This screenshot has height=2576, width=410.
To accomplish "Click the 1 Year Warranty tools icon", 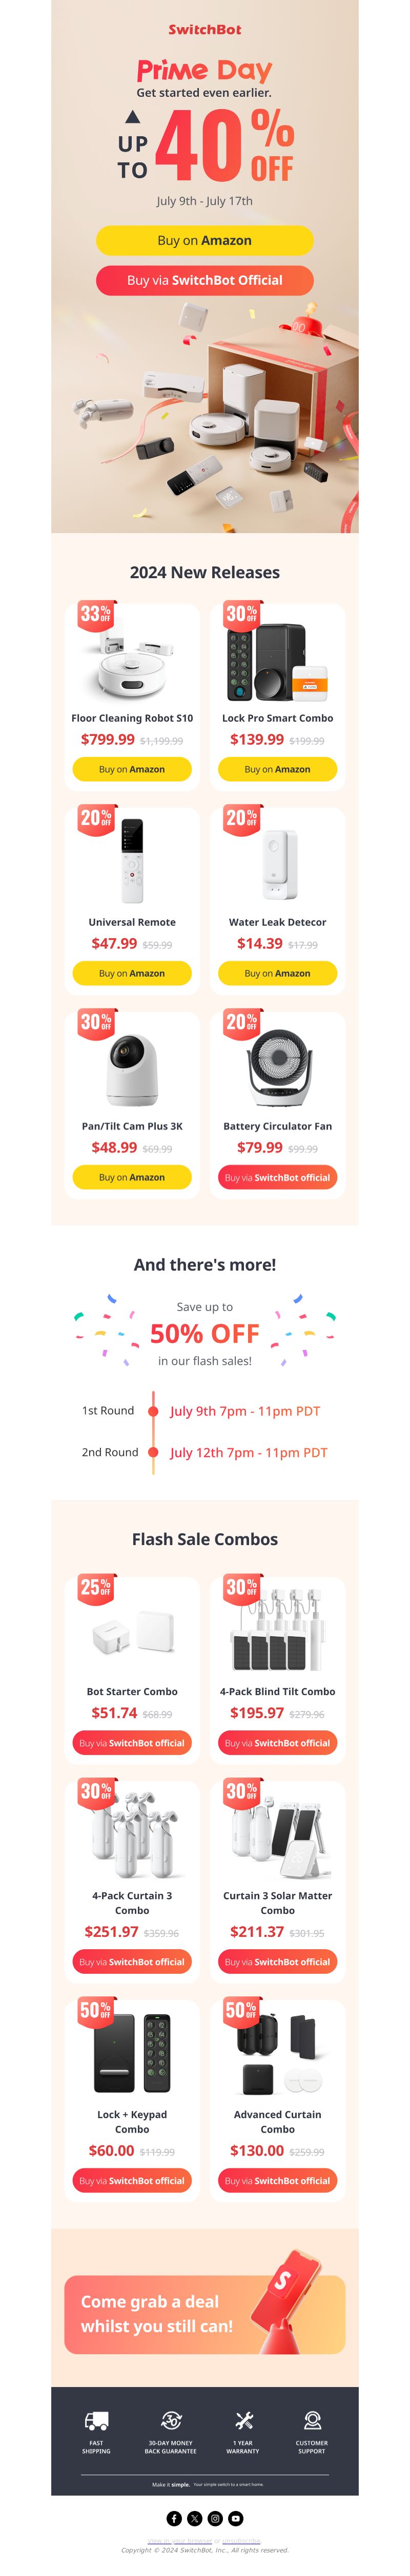I will 243,2421.
